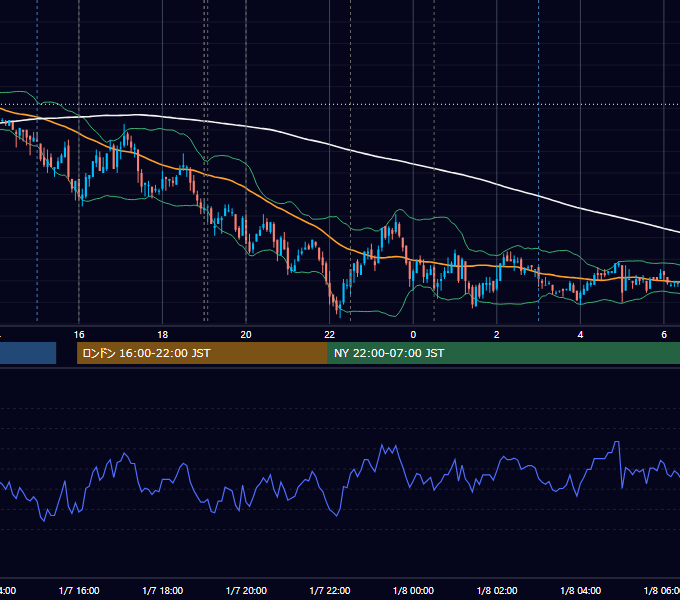Screen dimensions: 680x600
Task: Click the NY 22:00-07:00 JST session bar
Action: tap(503, 353)
